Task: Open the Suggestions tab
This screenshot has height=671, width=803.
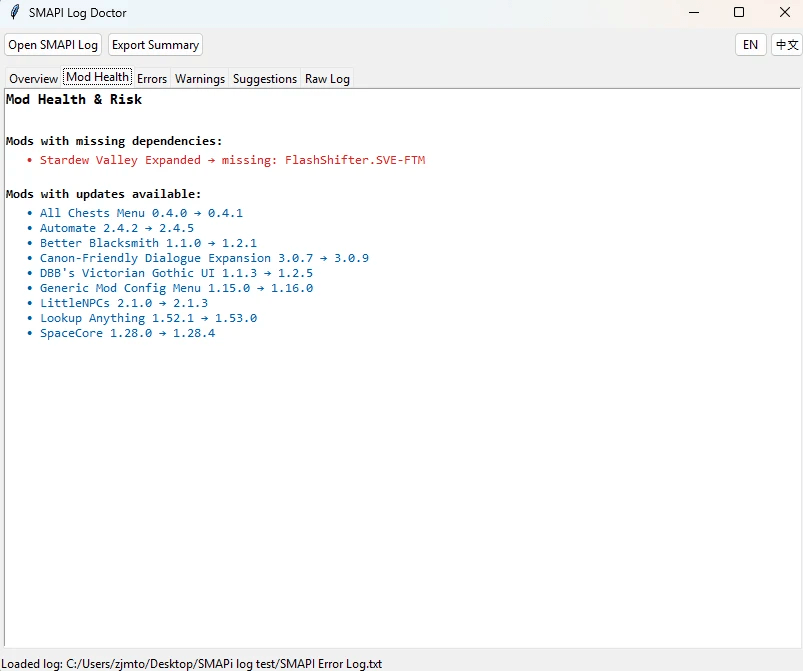Action: 265,79
